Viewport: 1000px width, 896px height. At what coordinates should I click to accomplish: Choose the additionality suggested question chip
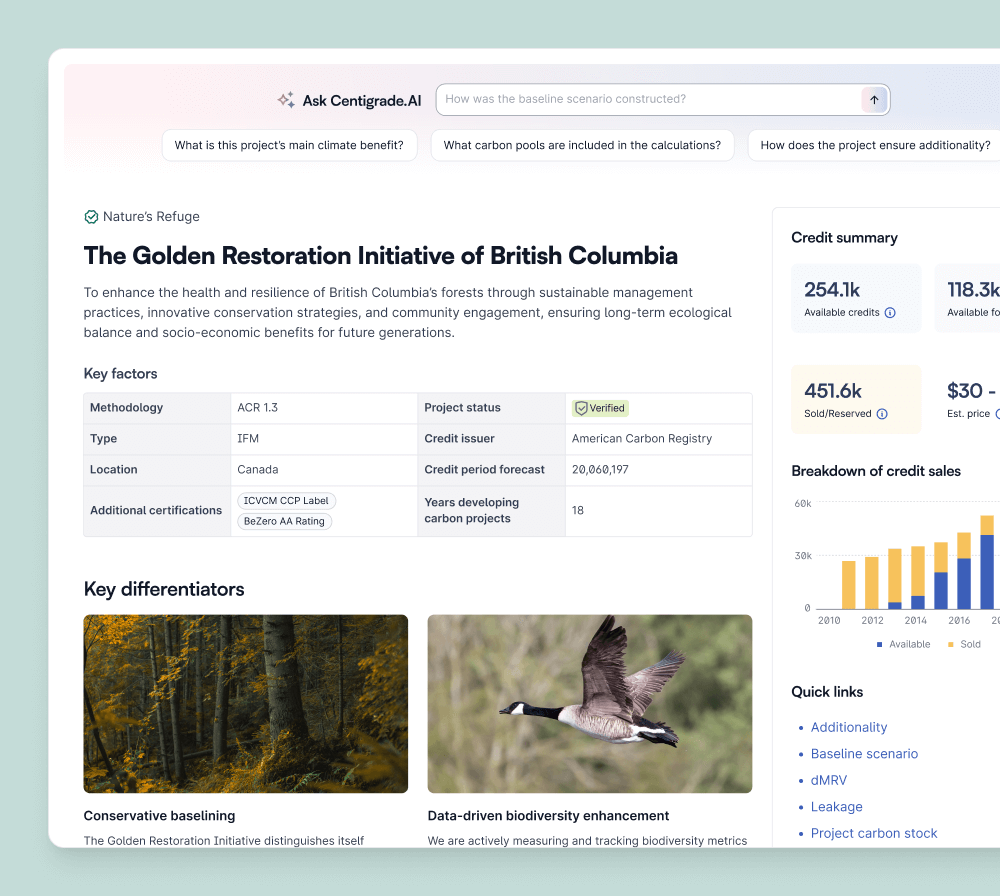(x=875, y=145)
